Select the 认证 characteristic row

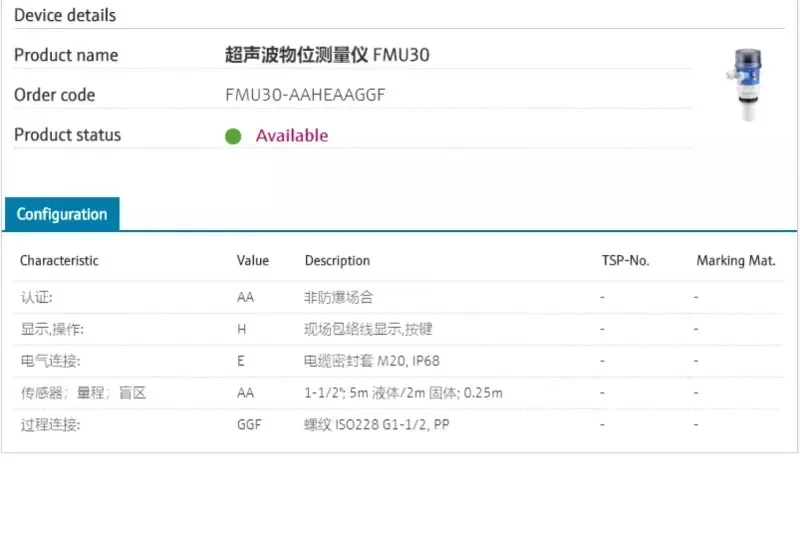click(x=398, y=297)
